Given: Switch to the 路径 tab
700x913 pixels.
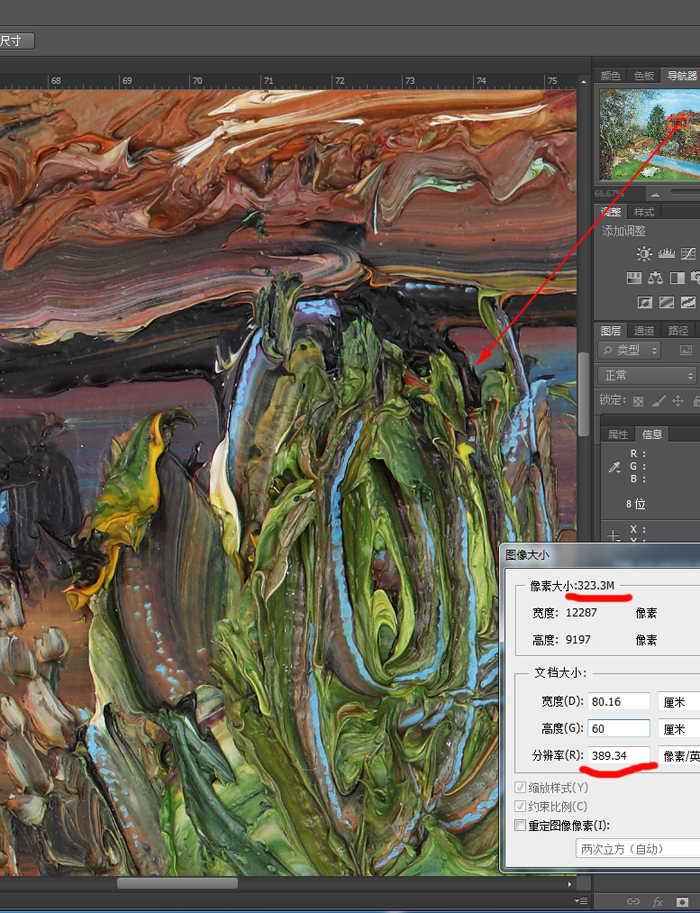Looking at the screenshot, I should click(x=678, y=331).
